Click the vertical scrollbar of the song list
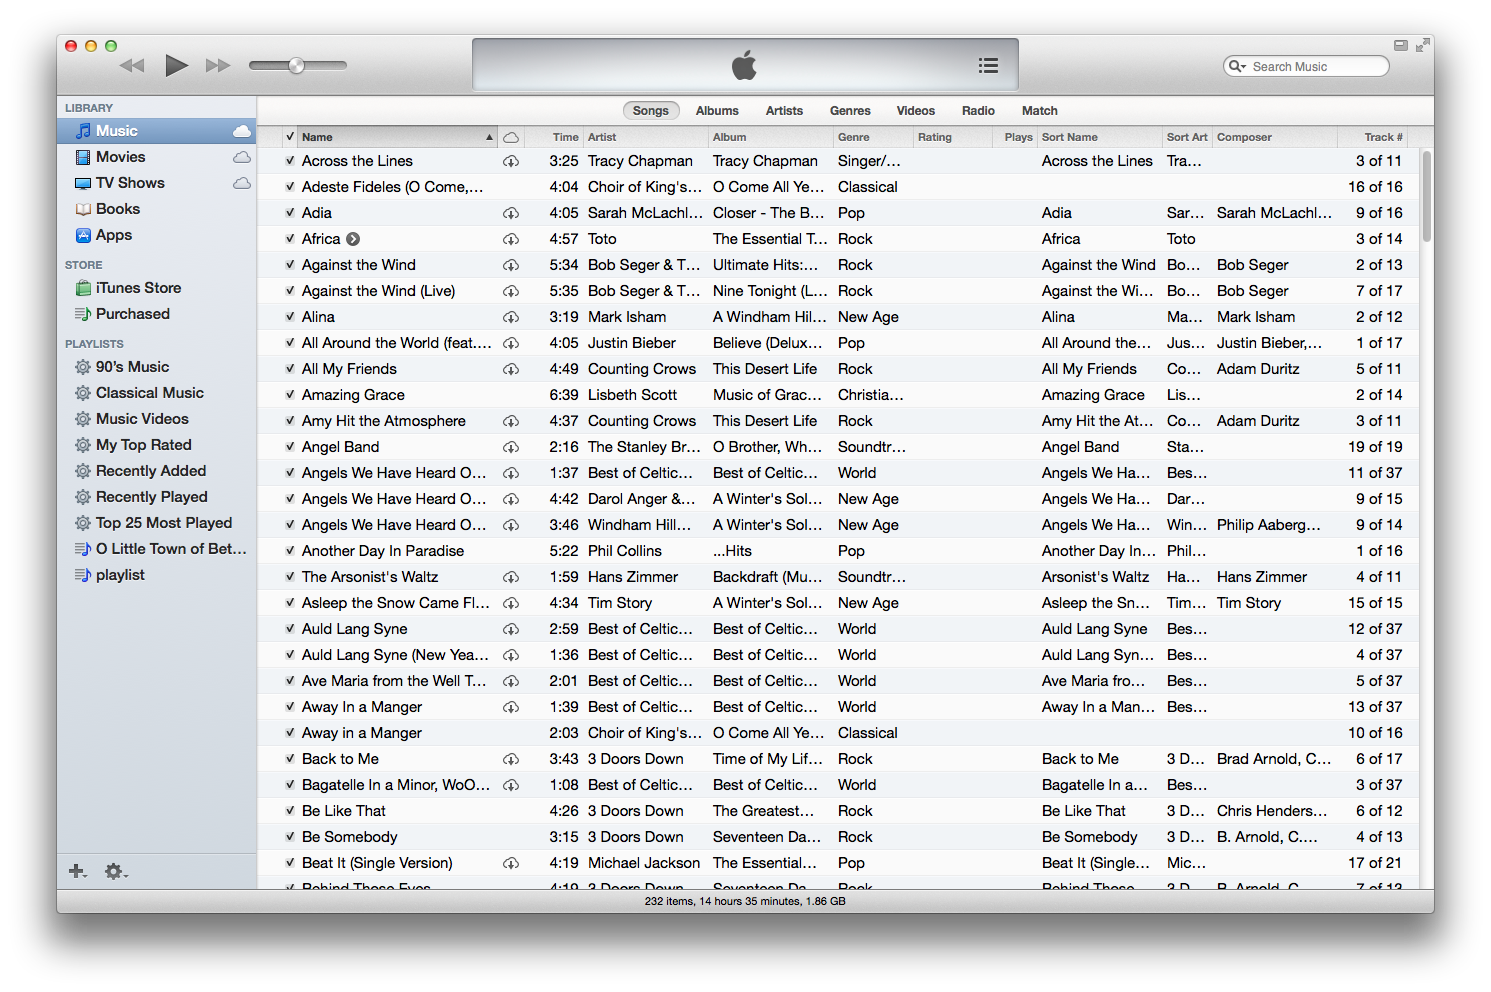Viewport: 1491px width, 992px height. click(x=1426, y=195)
